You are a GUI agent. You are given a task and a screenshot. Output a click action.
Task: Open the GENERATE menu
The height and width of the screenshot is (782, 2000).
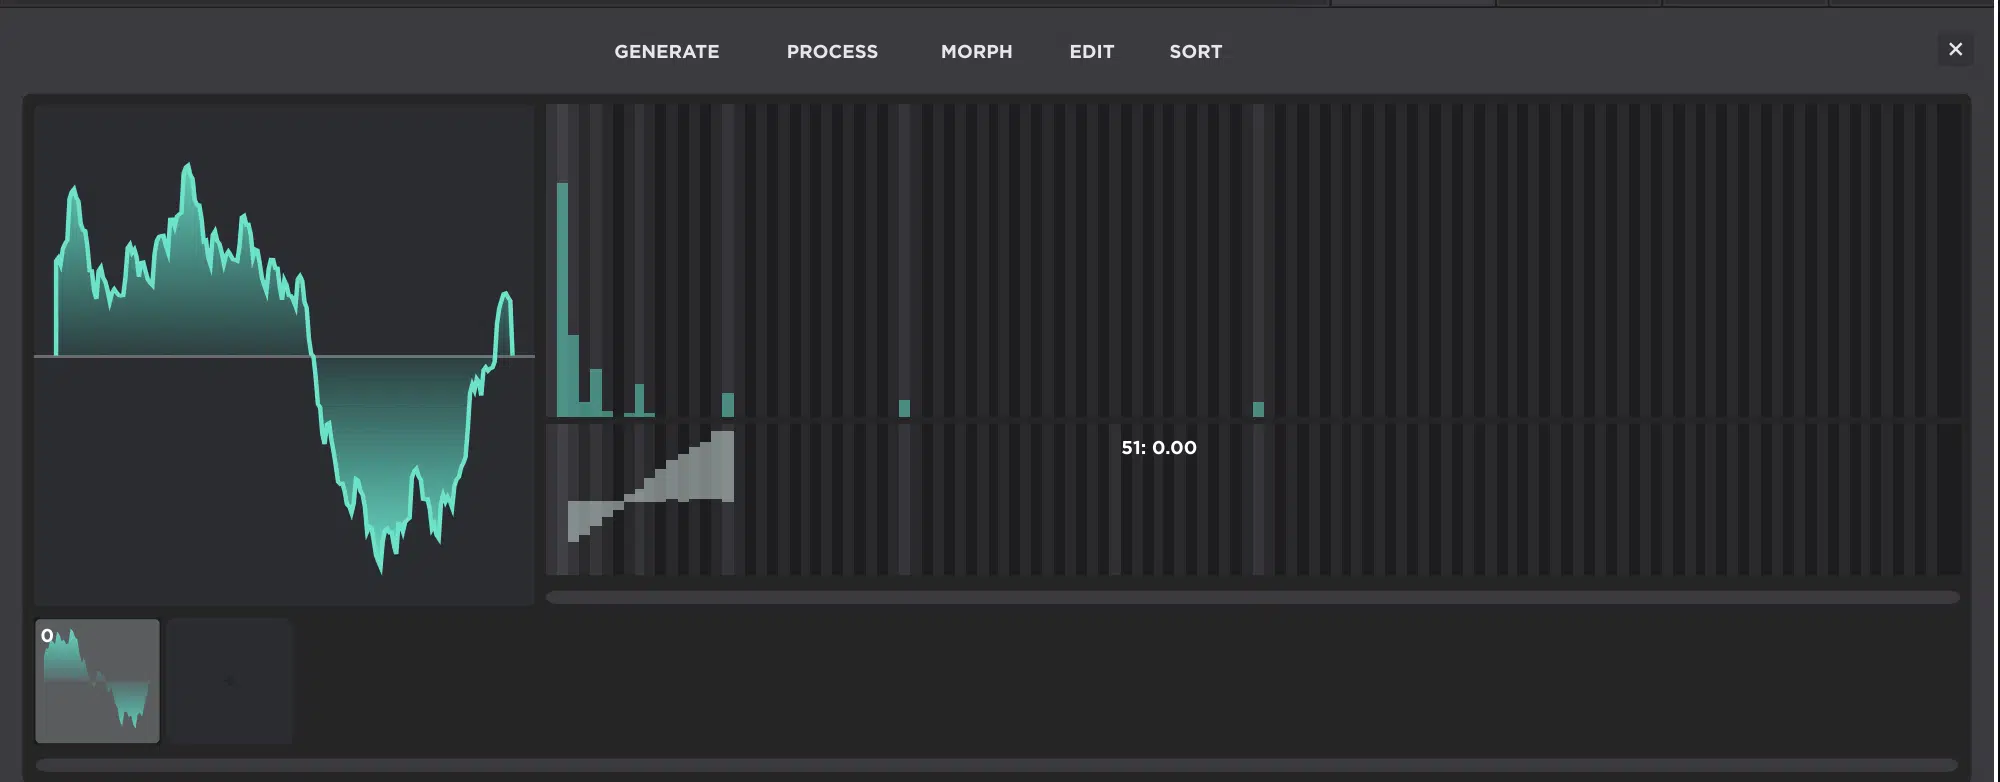666,52
